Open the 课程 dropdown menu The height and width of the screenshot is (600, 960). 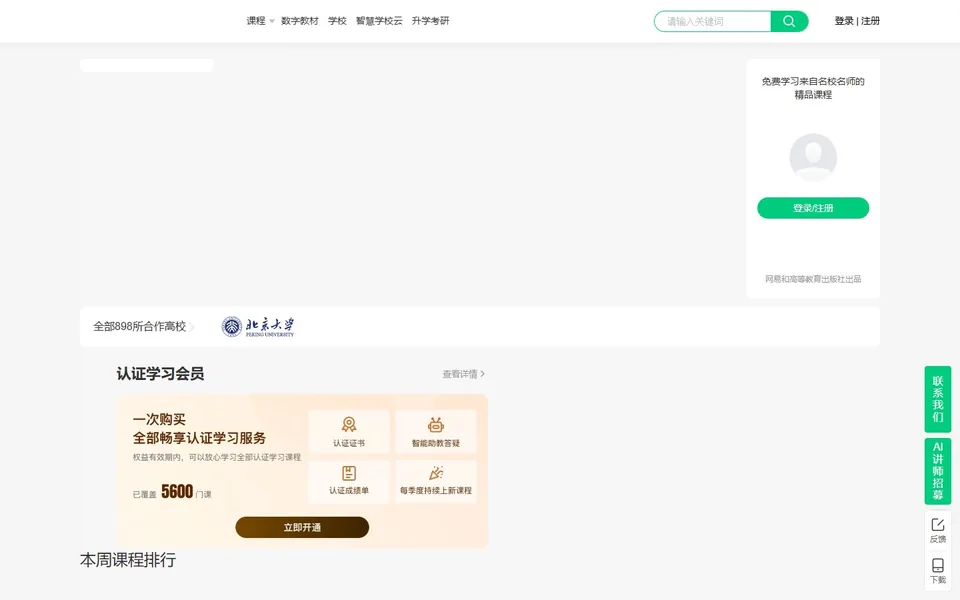tap(260, 21)
